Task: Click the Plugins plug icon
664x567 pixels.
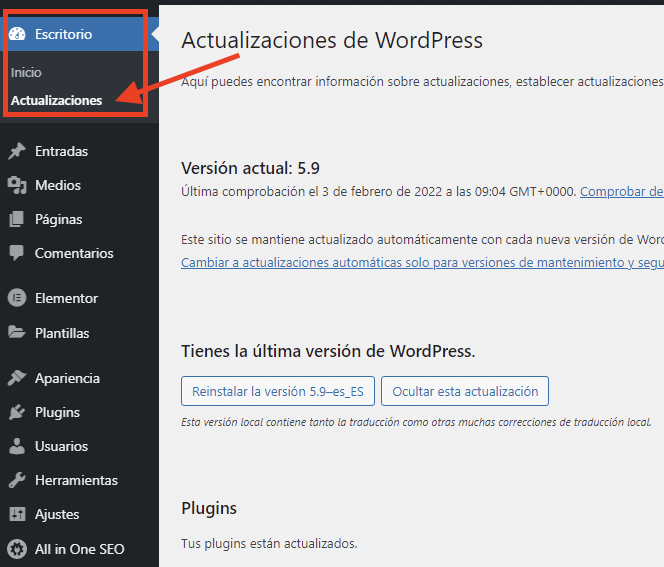Action: pyautogui.click(x=17, y=412)
